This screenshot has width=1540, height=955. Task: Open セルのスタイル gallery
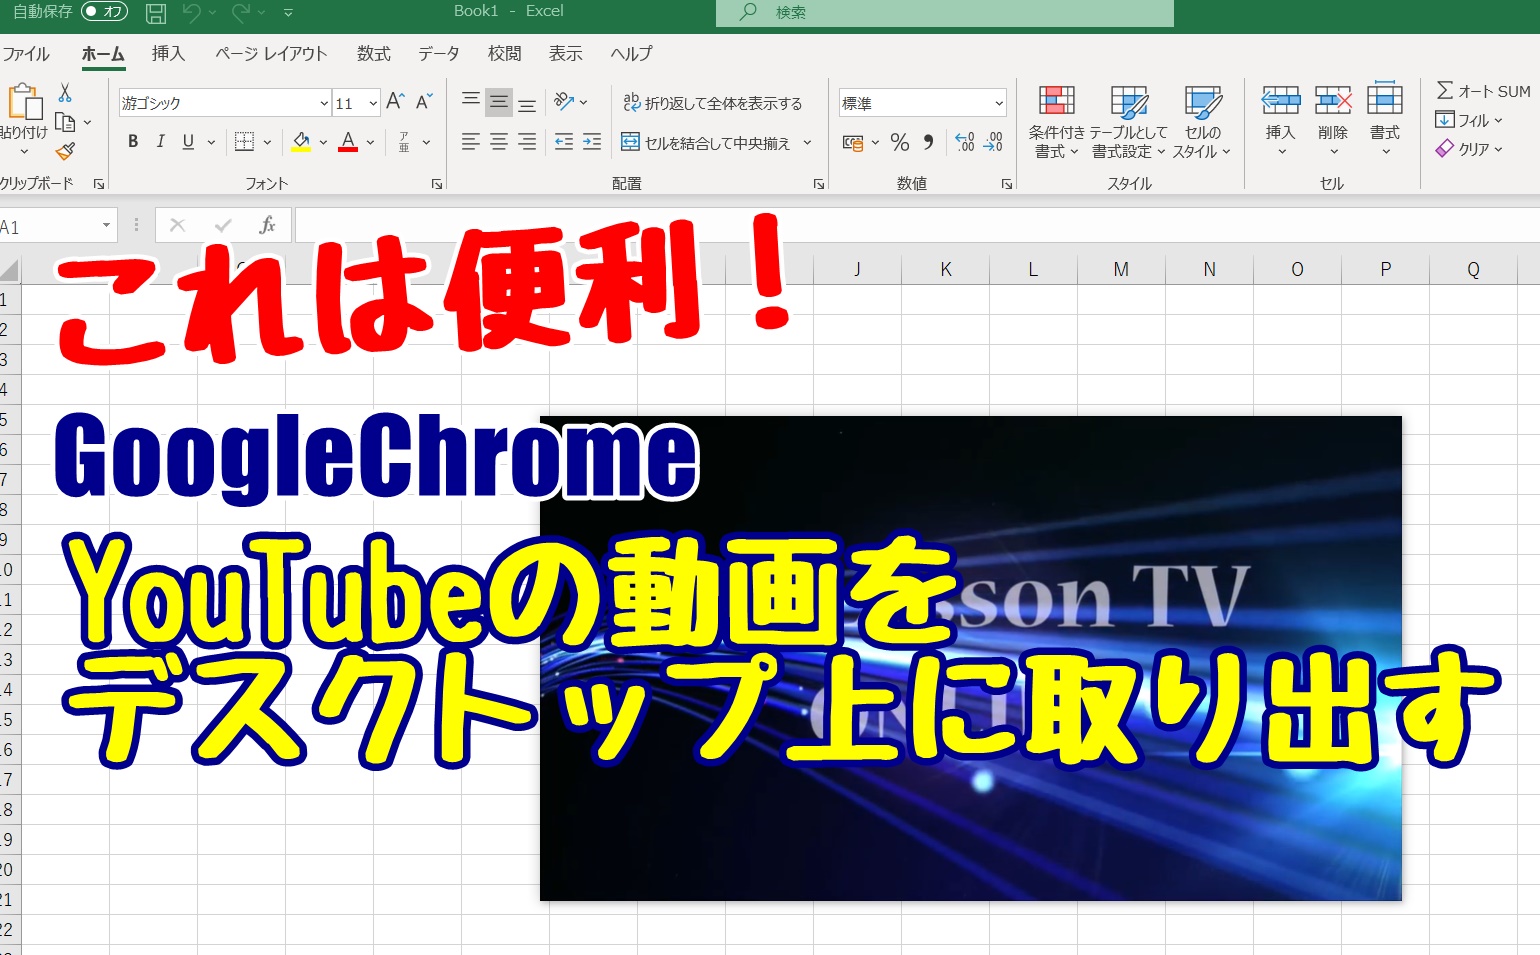[1202, 121]
